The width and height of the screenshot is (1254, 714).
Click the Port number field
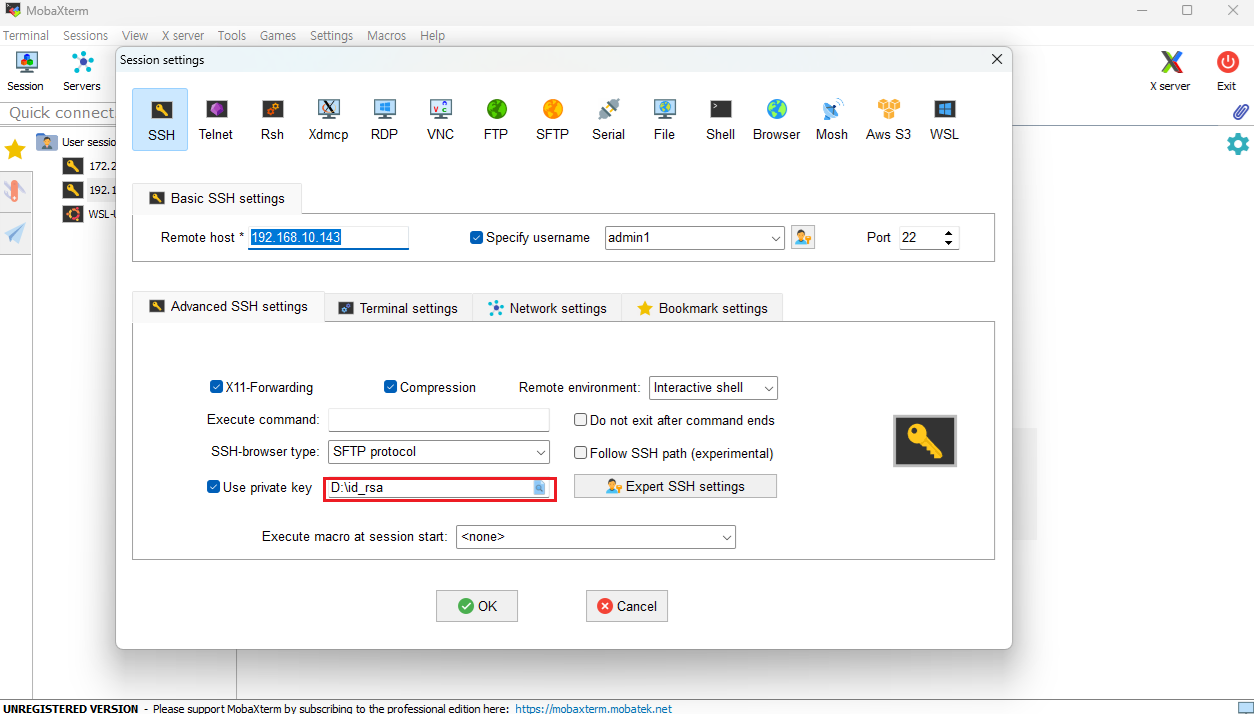coord(920,238)
